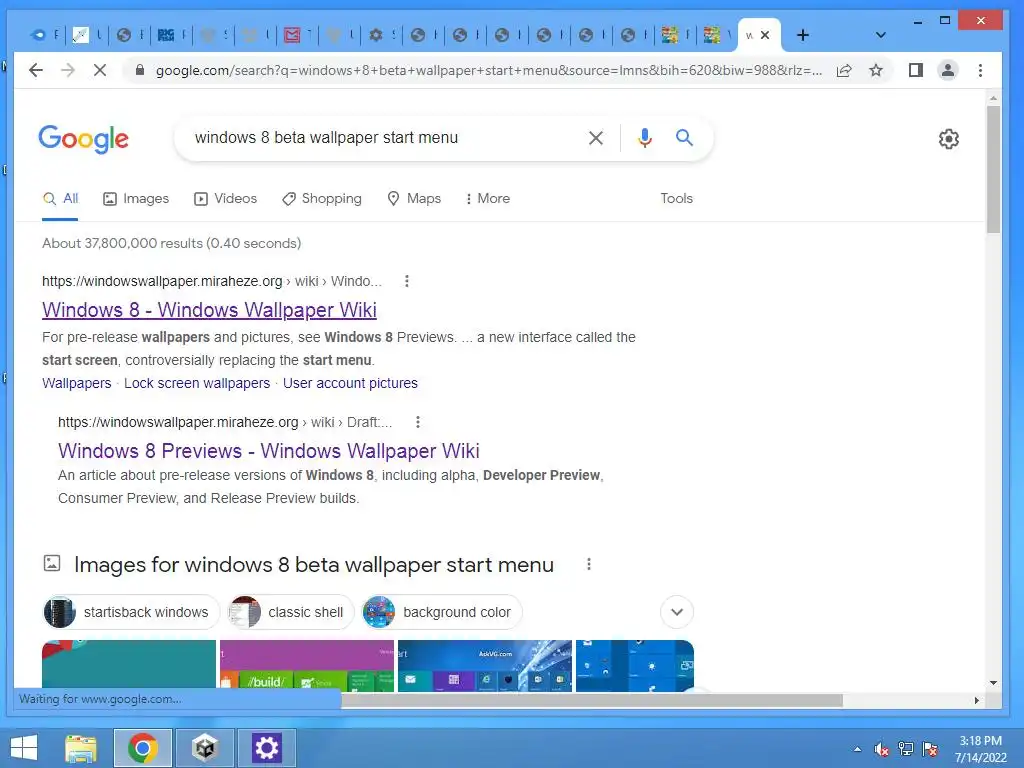
Task: Expand the tab search dropdown
Action: [x=880, y=35]
